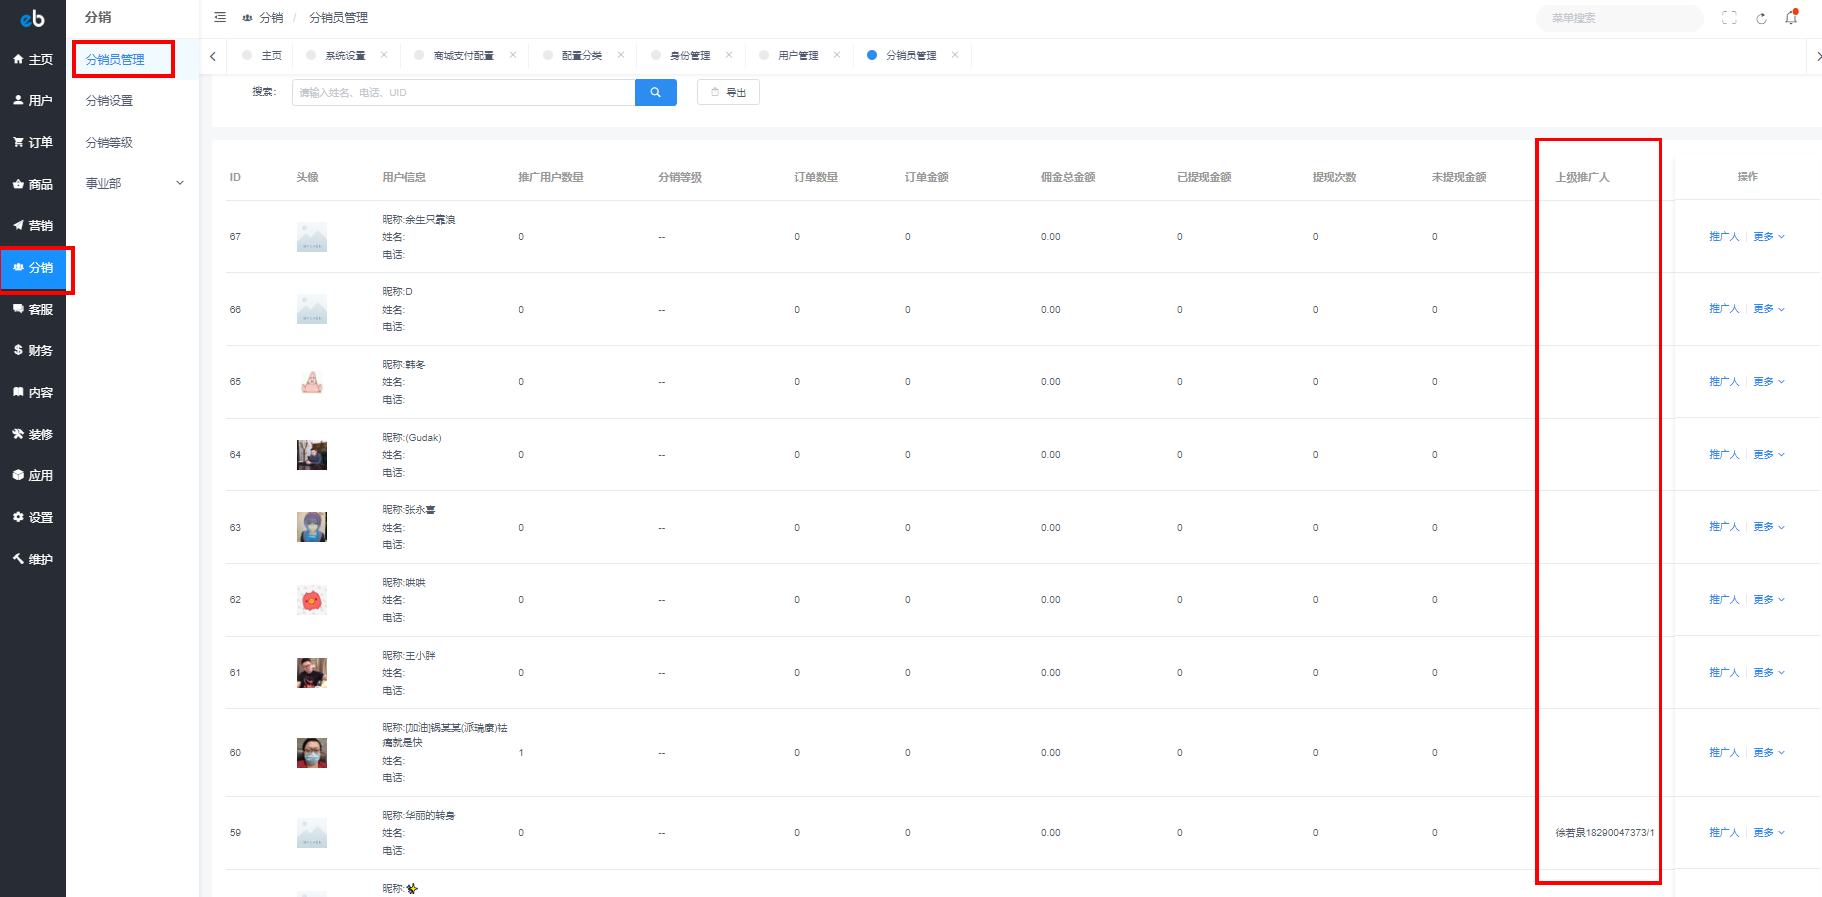Open the notification bell
Screen dimensions: 1822x897
[x=1791, y=18]
